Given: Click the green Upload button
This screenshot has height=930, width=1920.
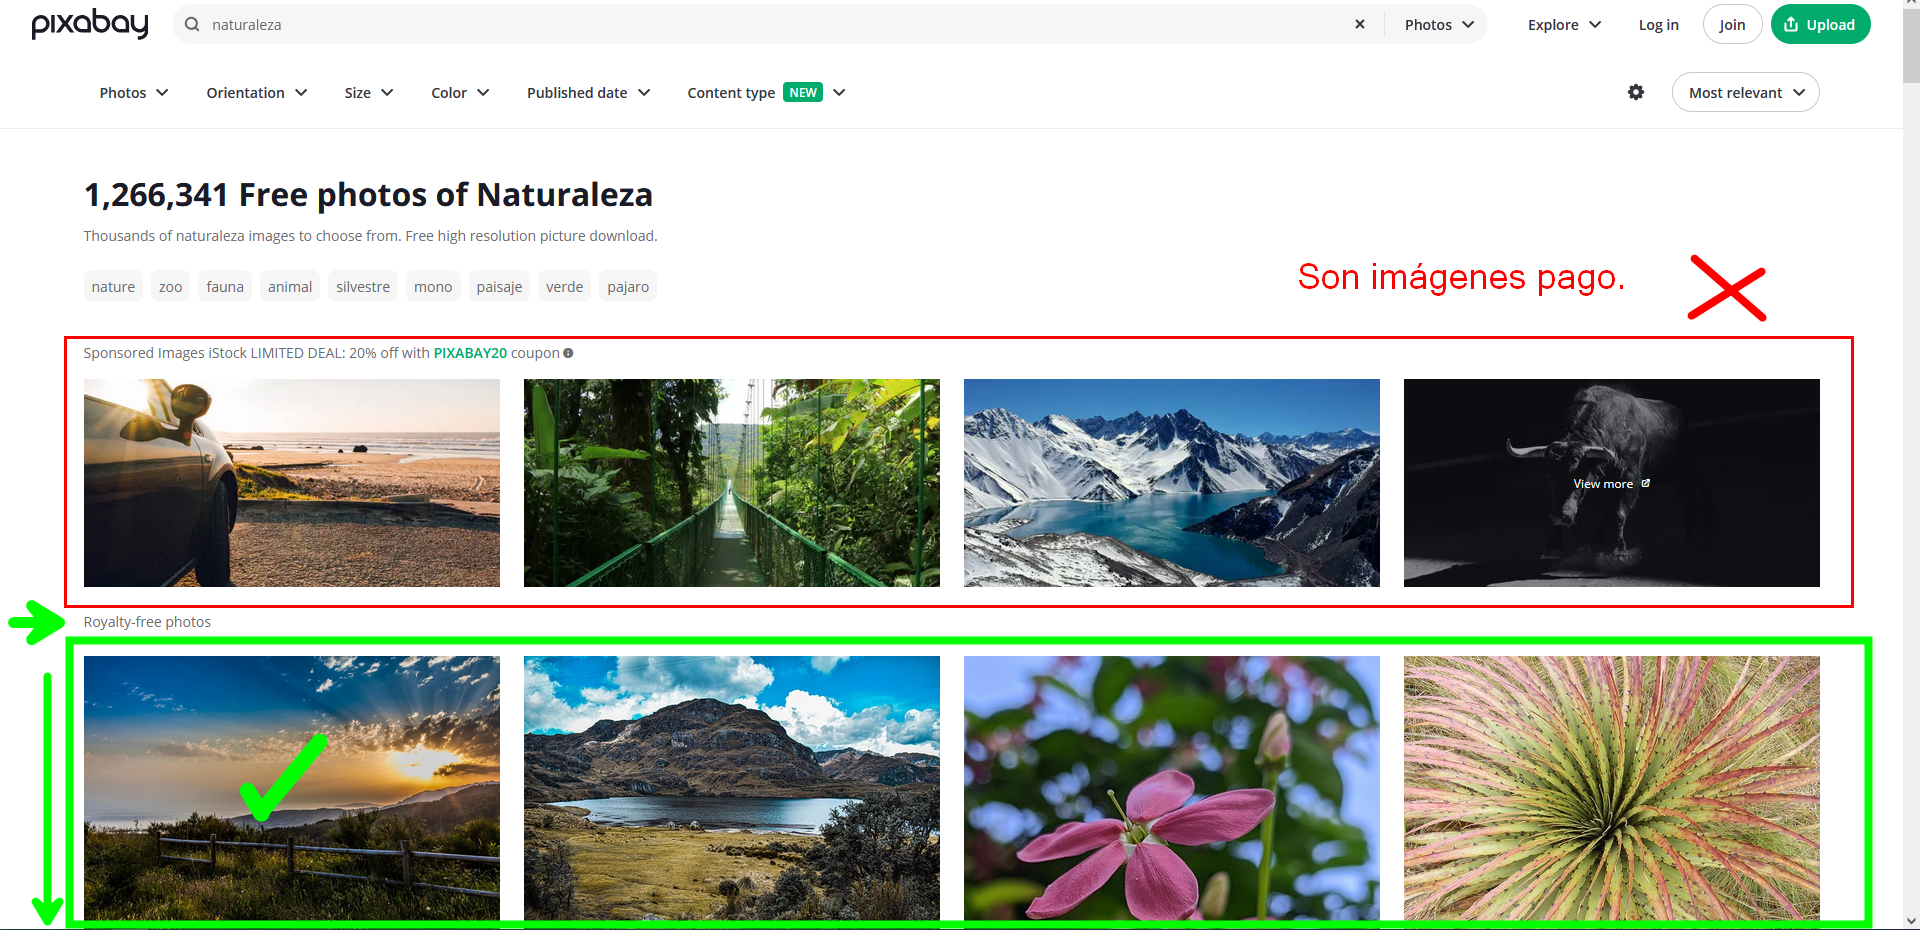Looking at the screenshot, I should pyautogui.click(x=1820, y=24).
